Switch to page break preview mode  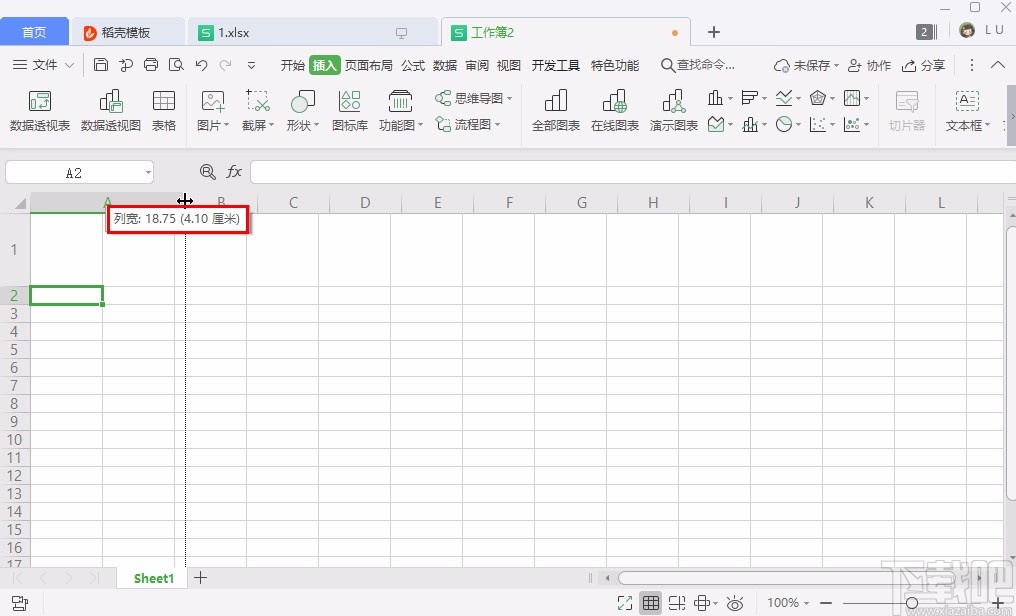[x=677, y=603]
